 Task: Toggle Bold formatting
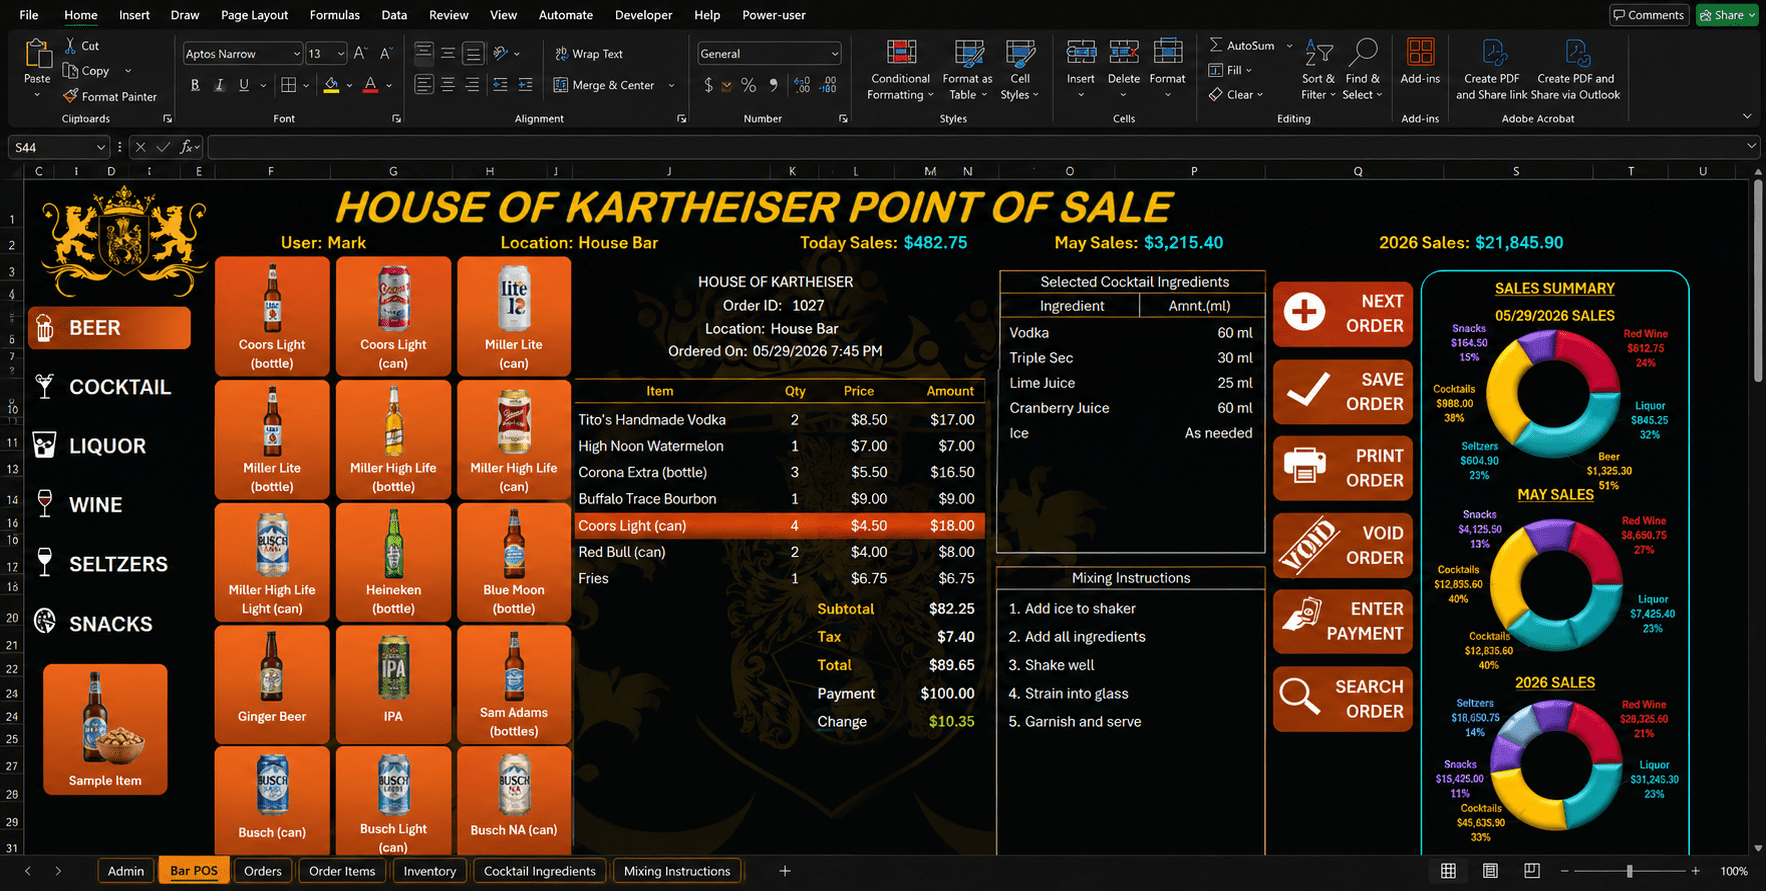pyautogui.click(x=195, y=85)
